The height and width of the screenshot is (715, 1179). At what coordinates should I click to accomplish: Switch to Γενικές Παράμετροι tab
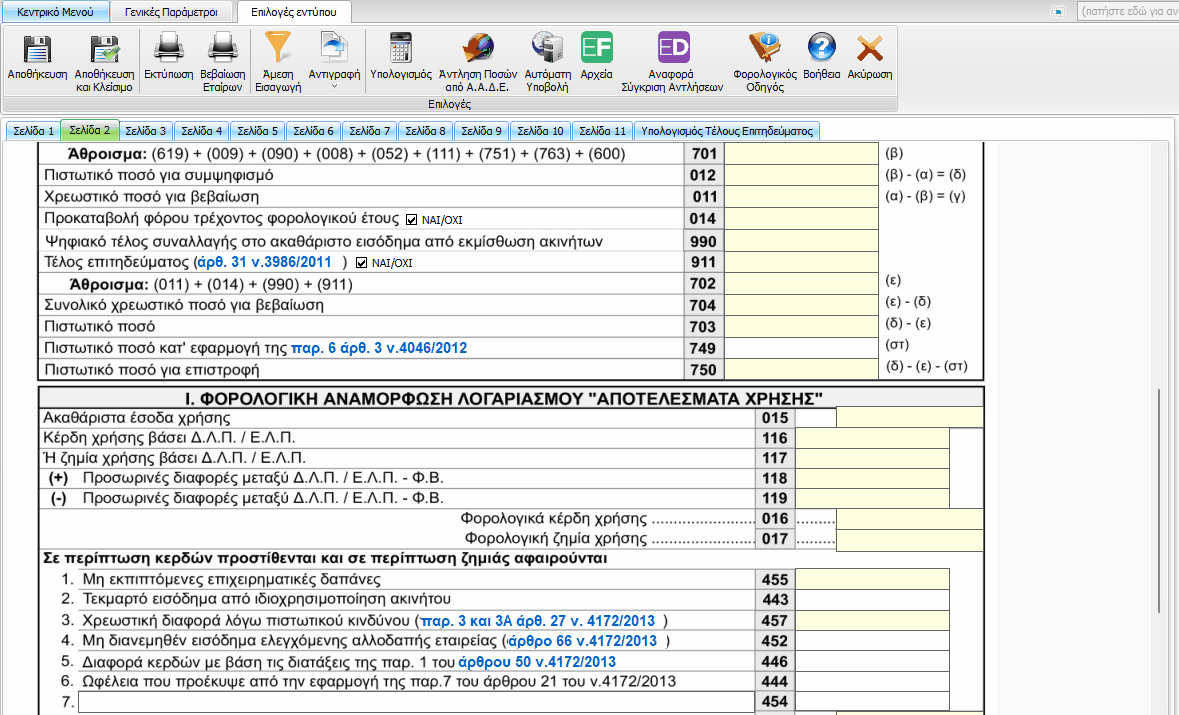(173, 12)
